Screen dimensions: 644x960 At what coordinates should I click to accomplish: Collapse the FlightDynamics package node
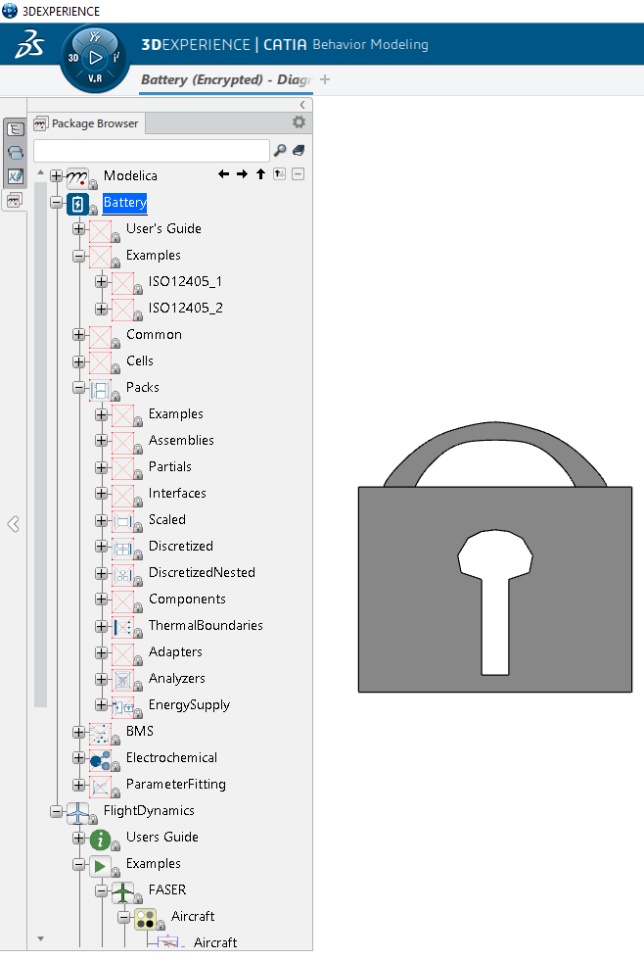[x=56, y=811]
